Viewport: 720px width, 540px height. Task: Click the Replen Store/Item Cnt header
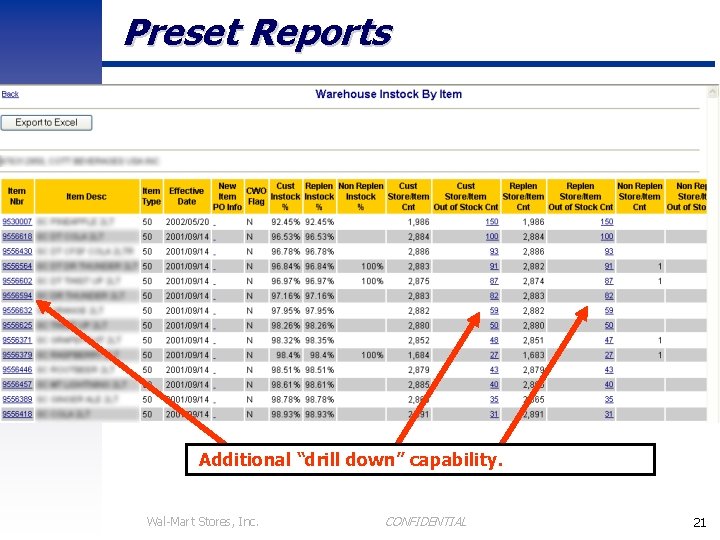click(x=523, y=197)
